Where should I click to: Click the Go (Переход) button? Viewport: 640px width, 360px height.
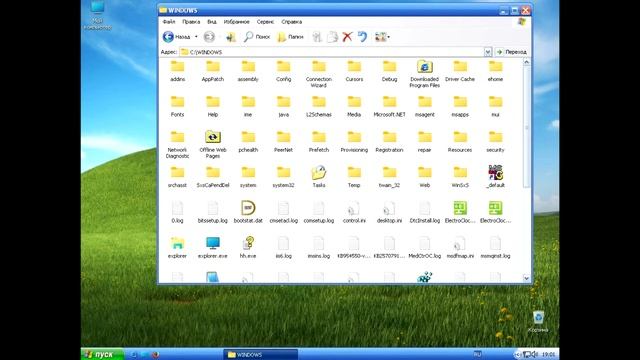tap(511, 52)
